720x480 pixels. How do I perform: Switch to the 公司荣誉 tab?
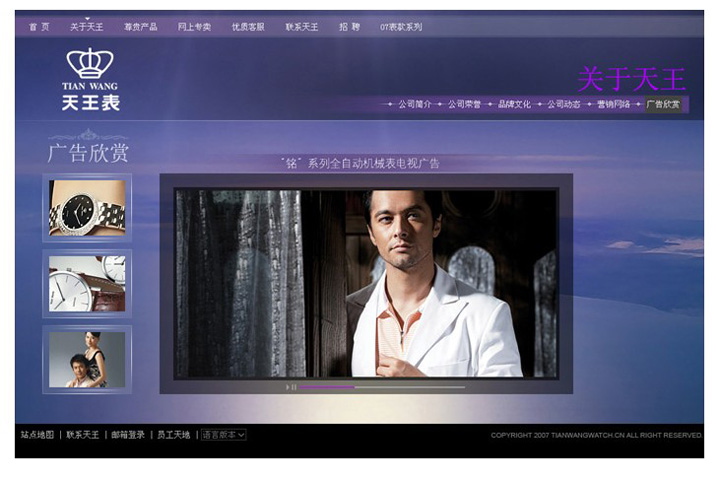point(464,104)
